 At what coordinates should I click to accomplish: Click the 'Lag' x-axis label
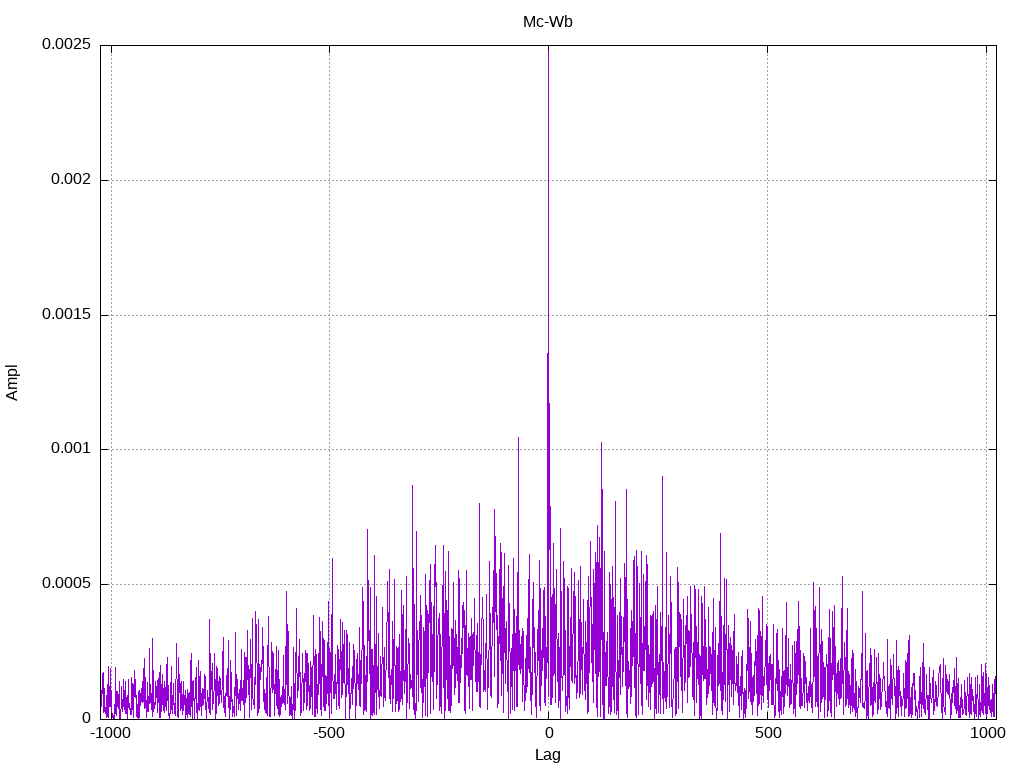tap(547, 755)
